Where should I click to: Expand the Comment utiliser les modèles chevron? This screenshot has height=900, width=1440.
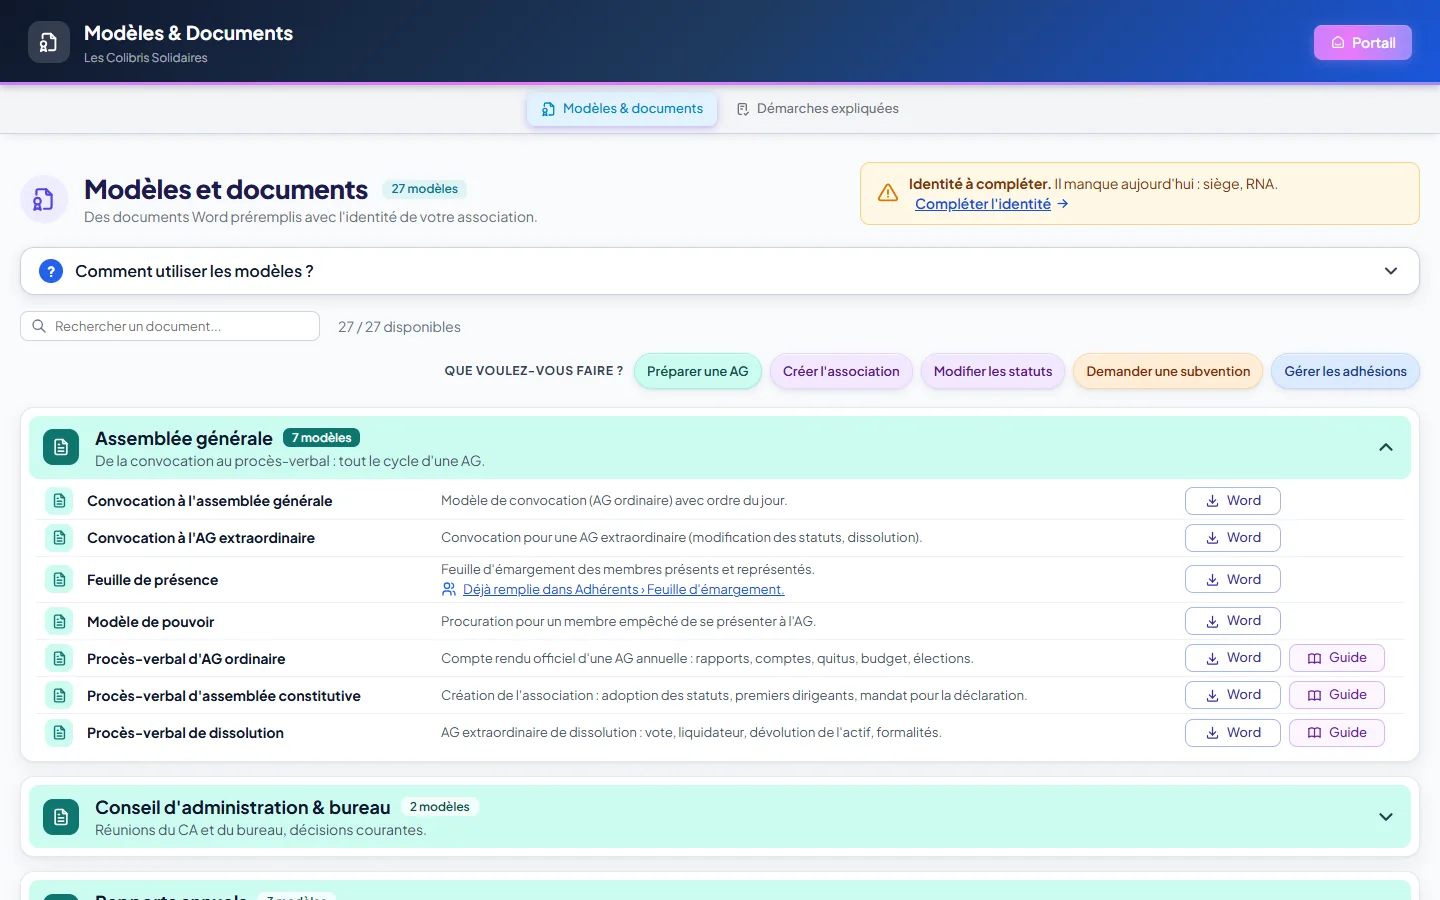[x=1391, y=271]
